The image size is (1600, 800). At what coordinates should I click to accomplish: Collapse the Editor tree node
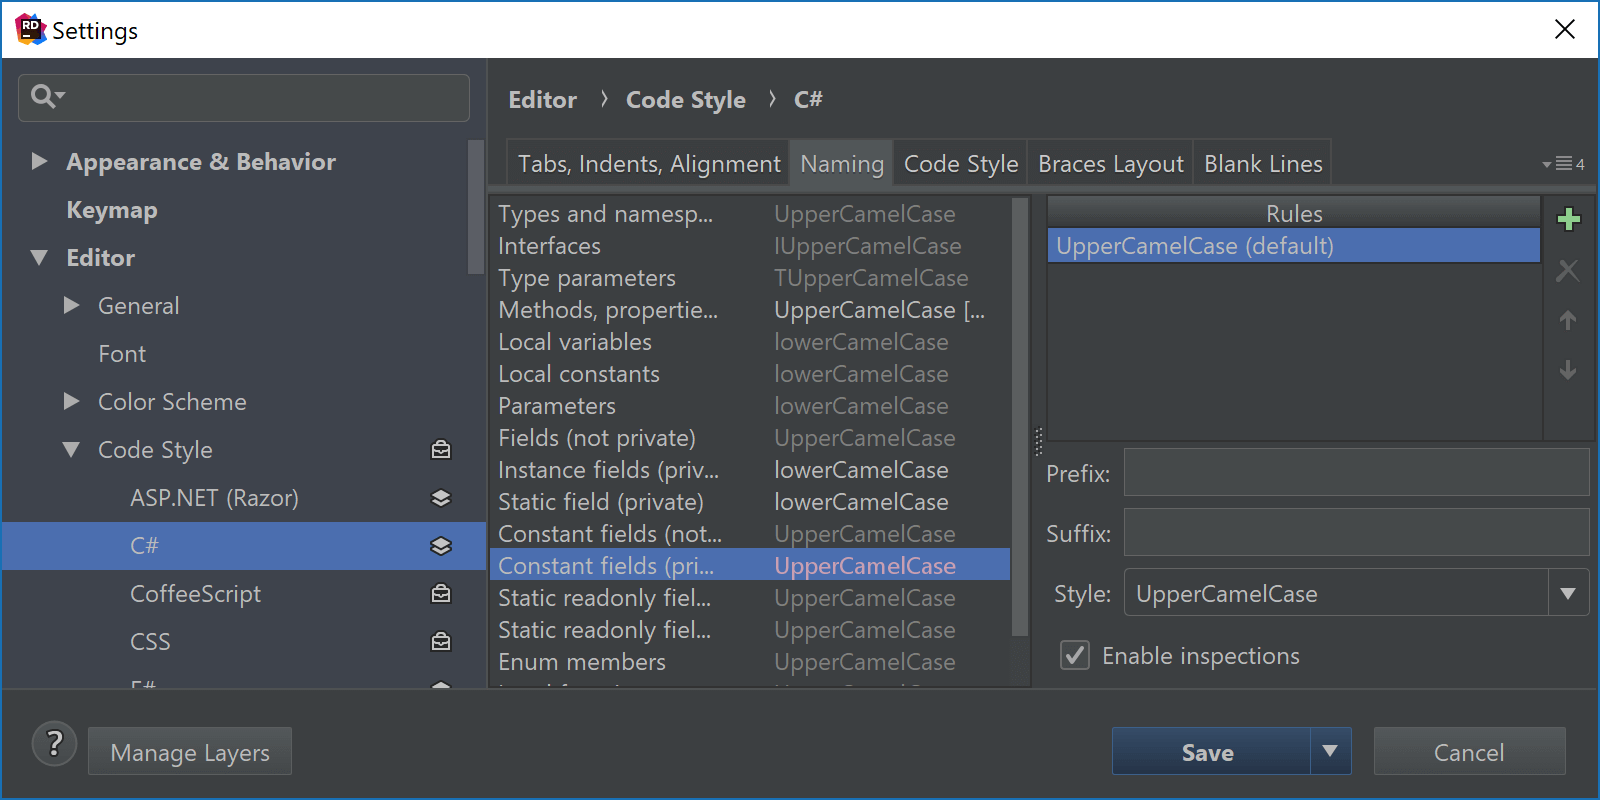(x=39, y=257)
